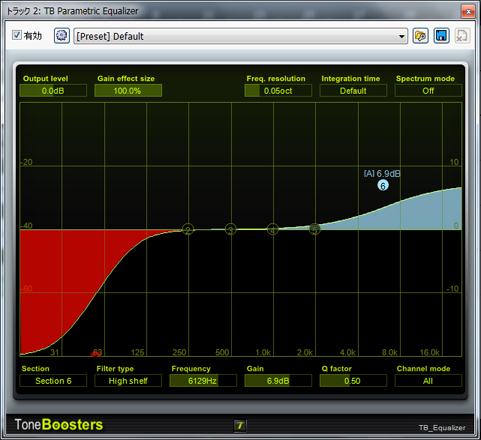Adjust the Gain effect size 100.0% slider
The height and width of the screenshot is (440, 481).
pyautogui.click(x=128, y=91)
